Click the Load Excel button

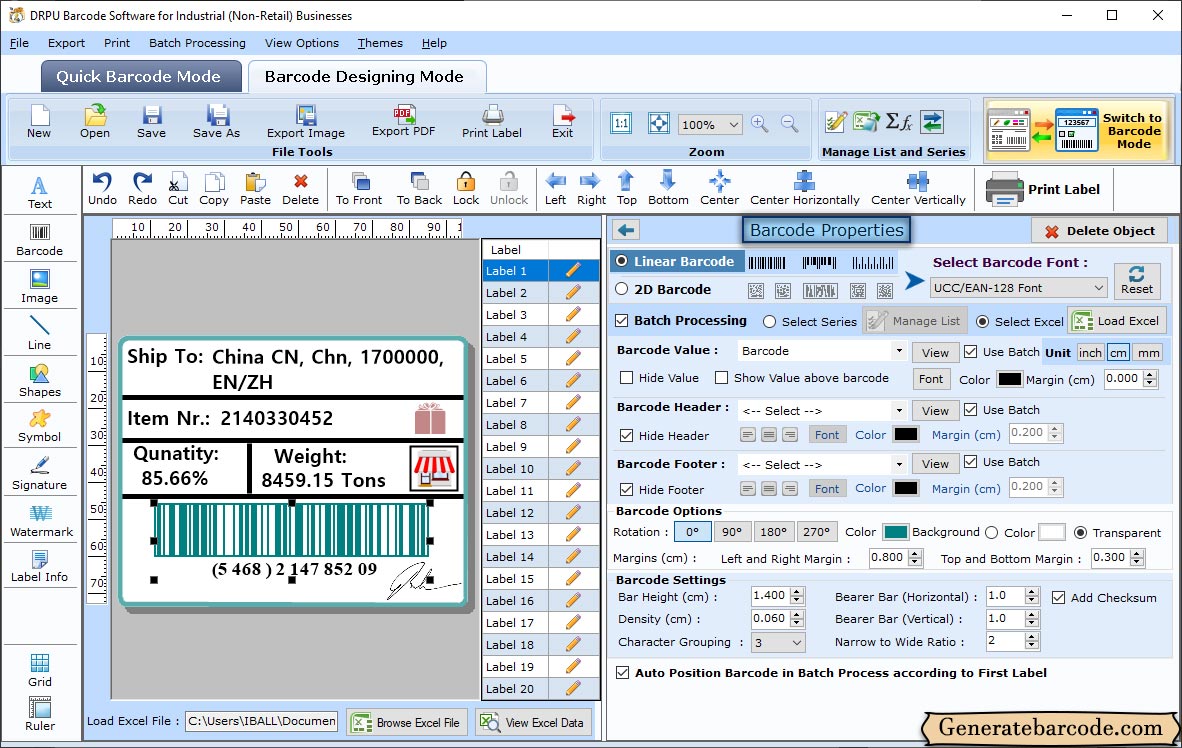pyautogui.click(x=1116, y=320)
